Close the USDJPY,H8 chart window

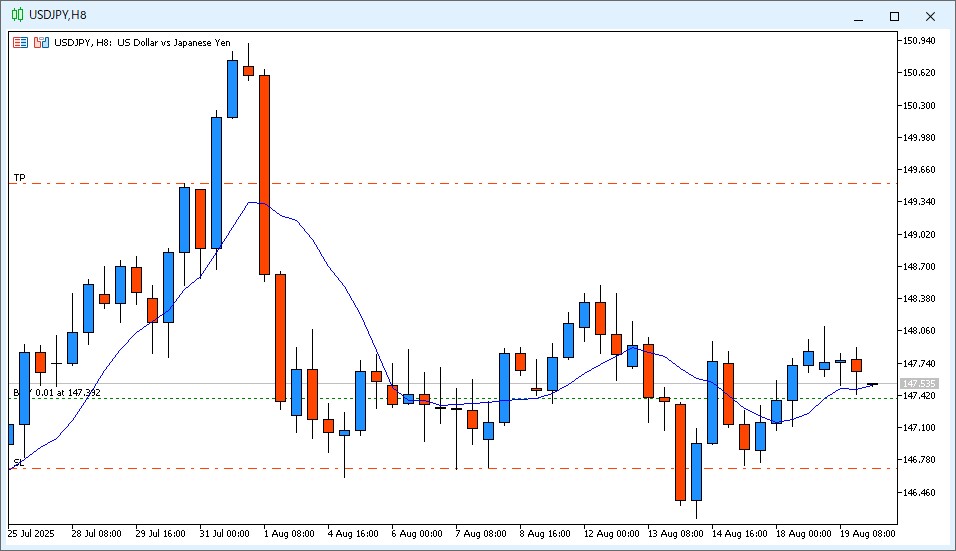tap(930, 16)
